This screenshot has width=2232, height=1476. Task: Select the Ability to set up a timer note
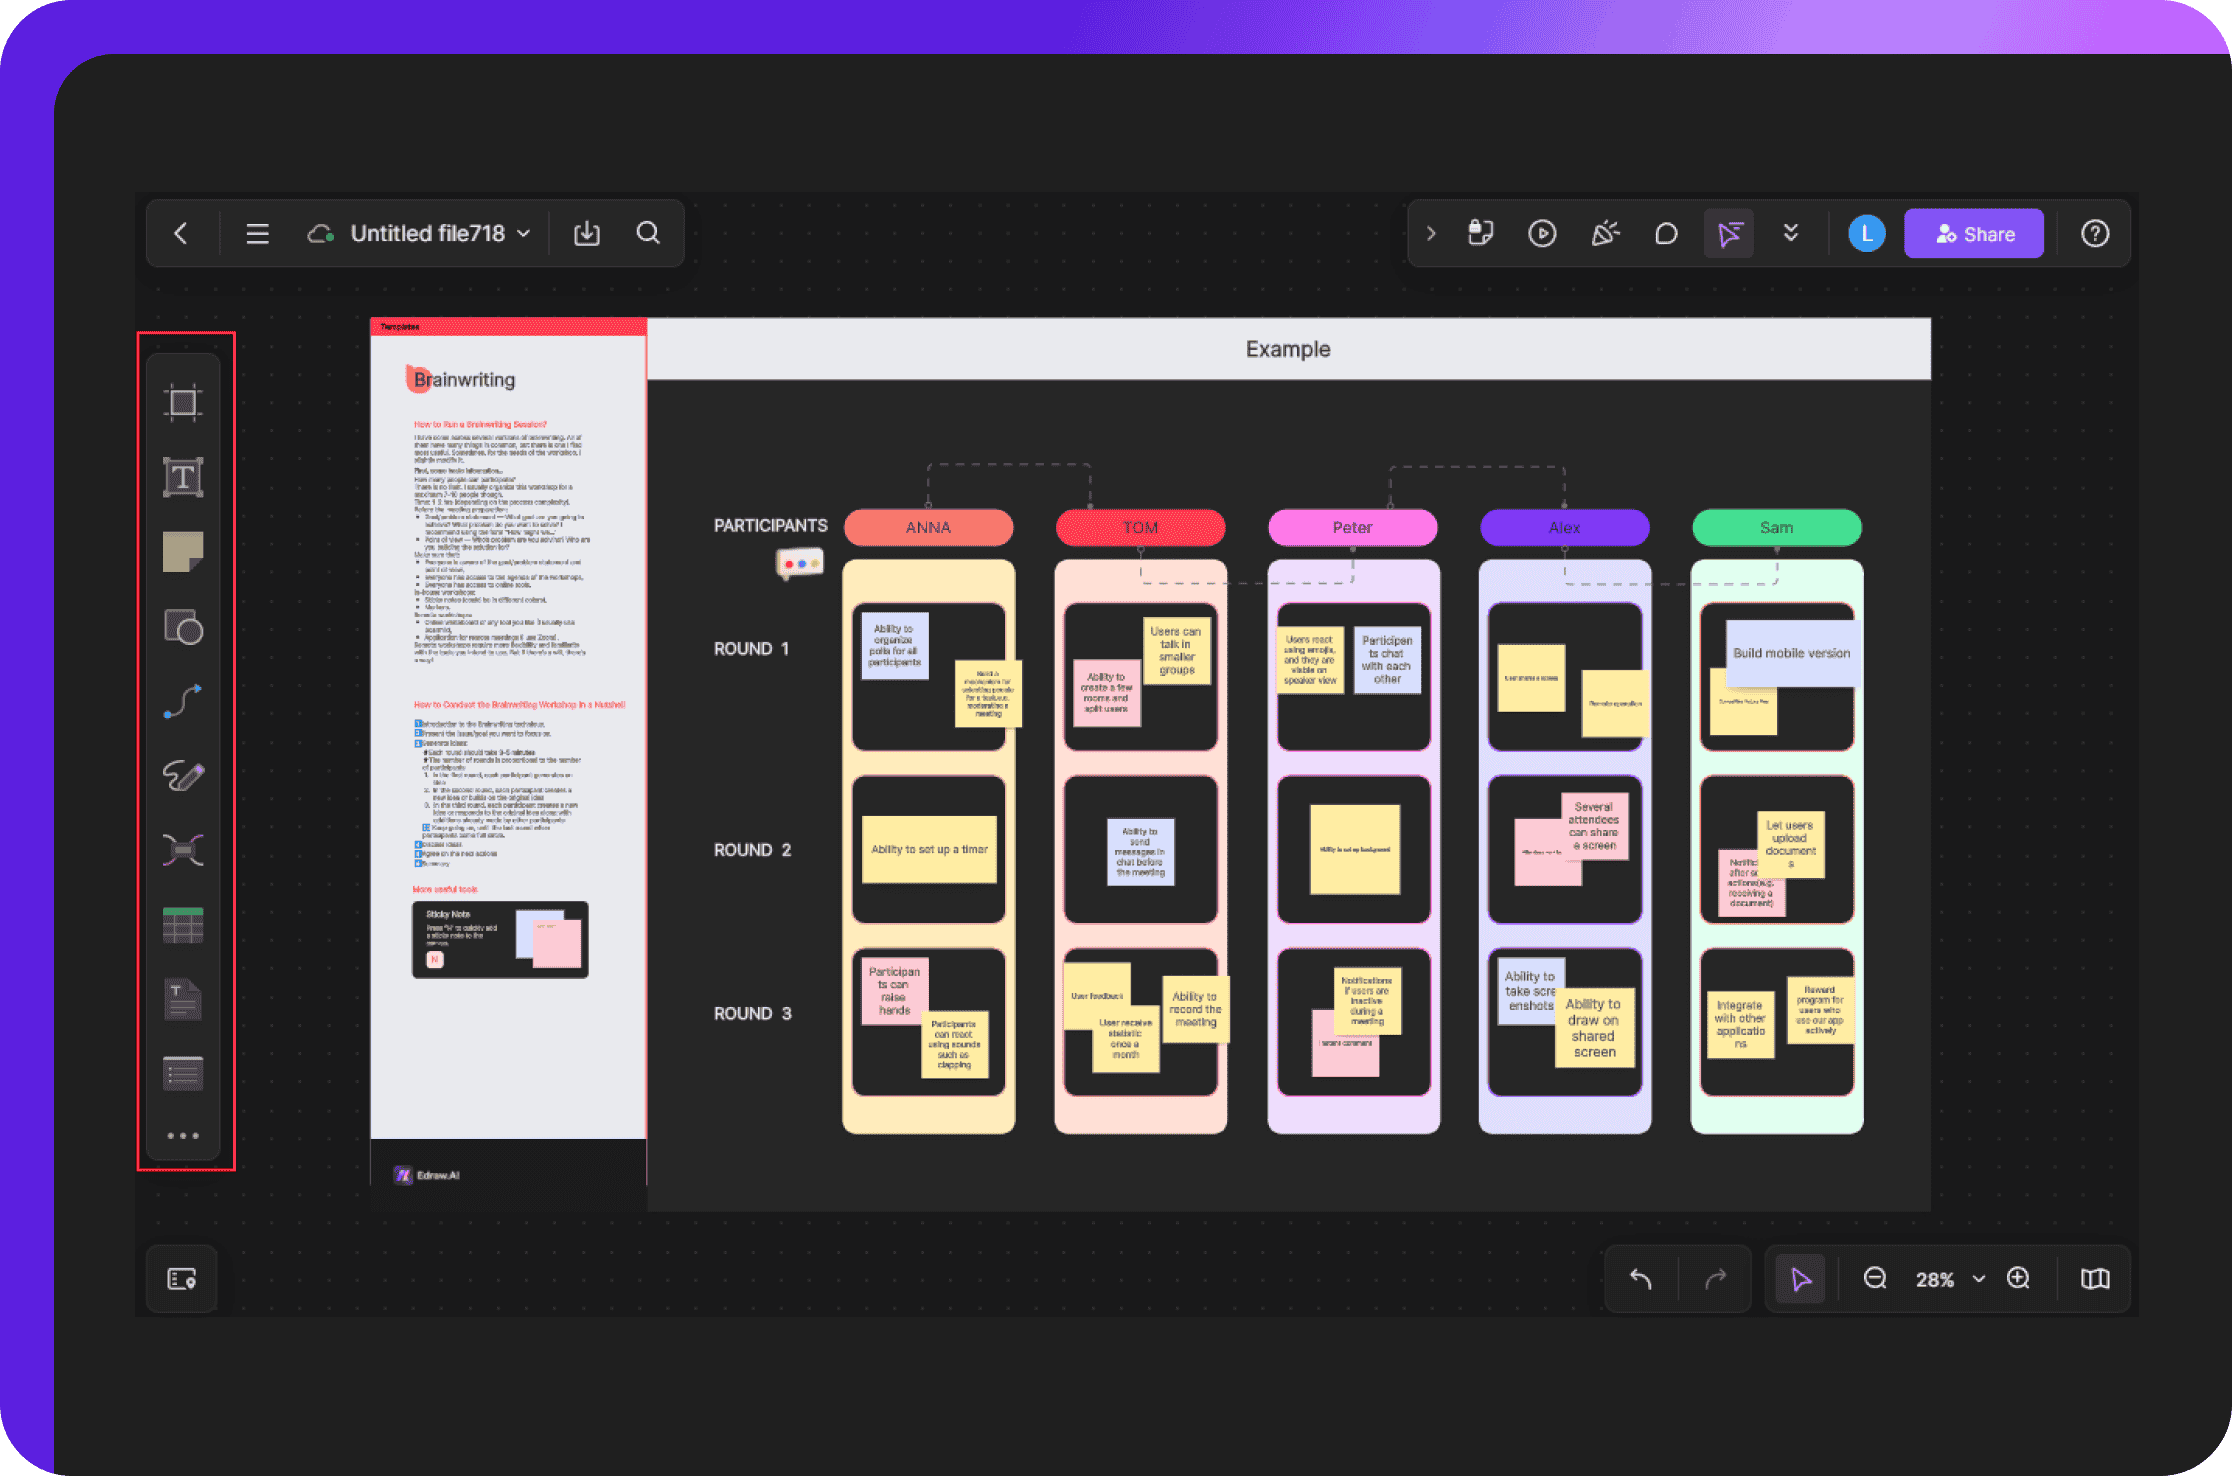(929, 849)
